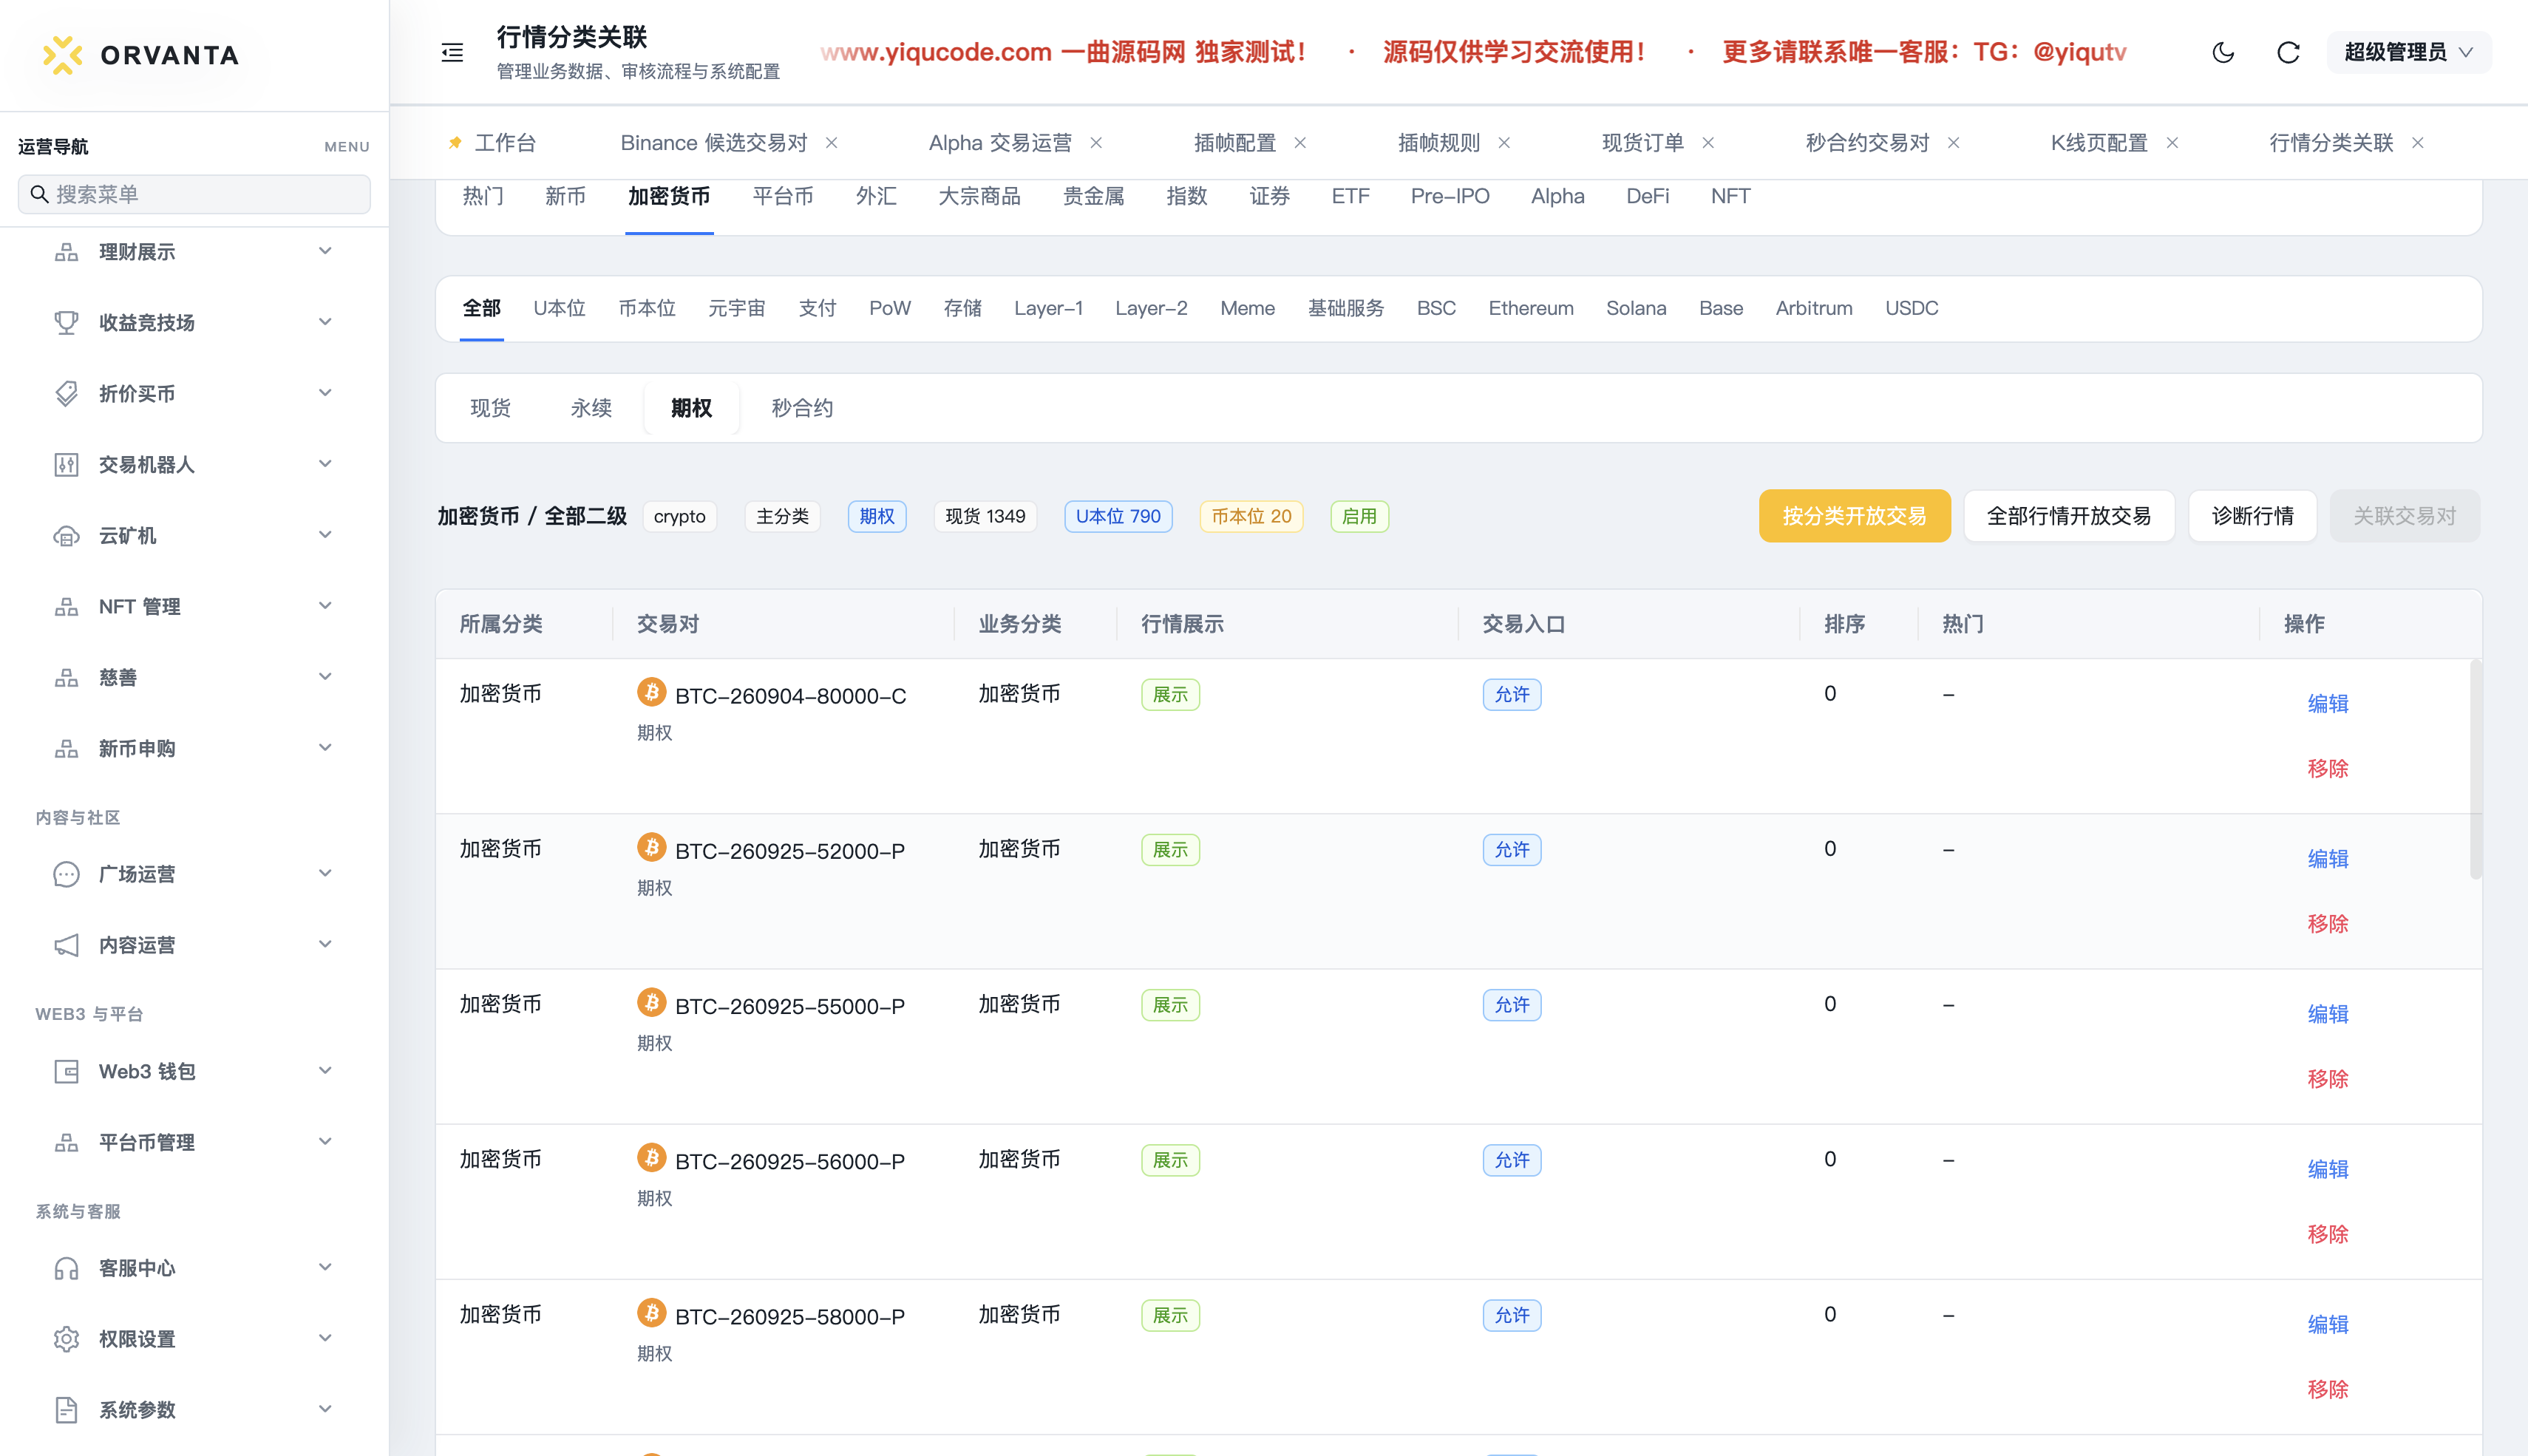The image size is (2528, 1456).
Task: Click 移除 for BTC-260925-58000-P
Action: (x=2327, y=1389)
